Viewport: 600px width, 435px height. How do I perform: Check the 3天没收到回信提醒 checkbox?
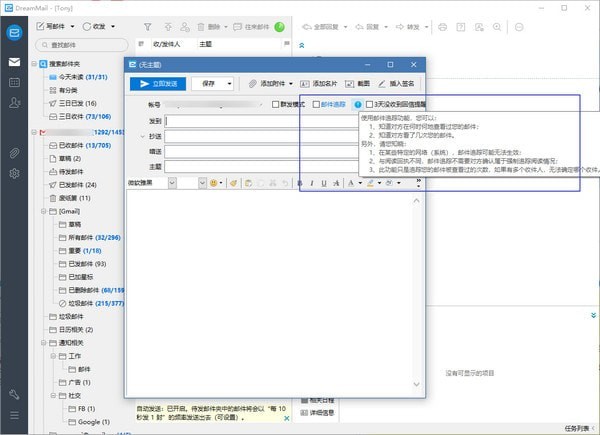[x=370, y=104]
